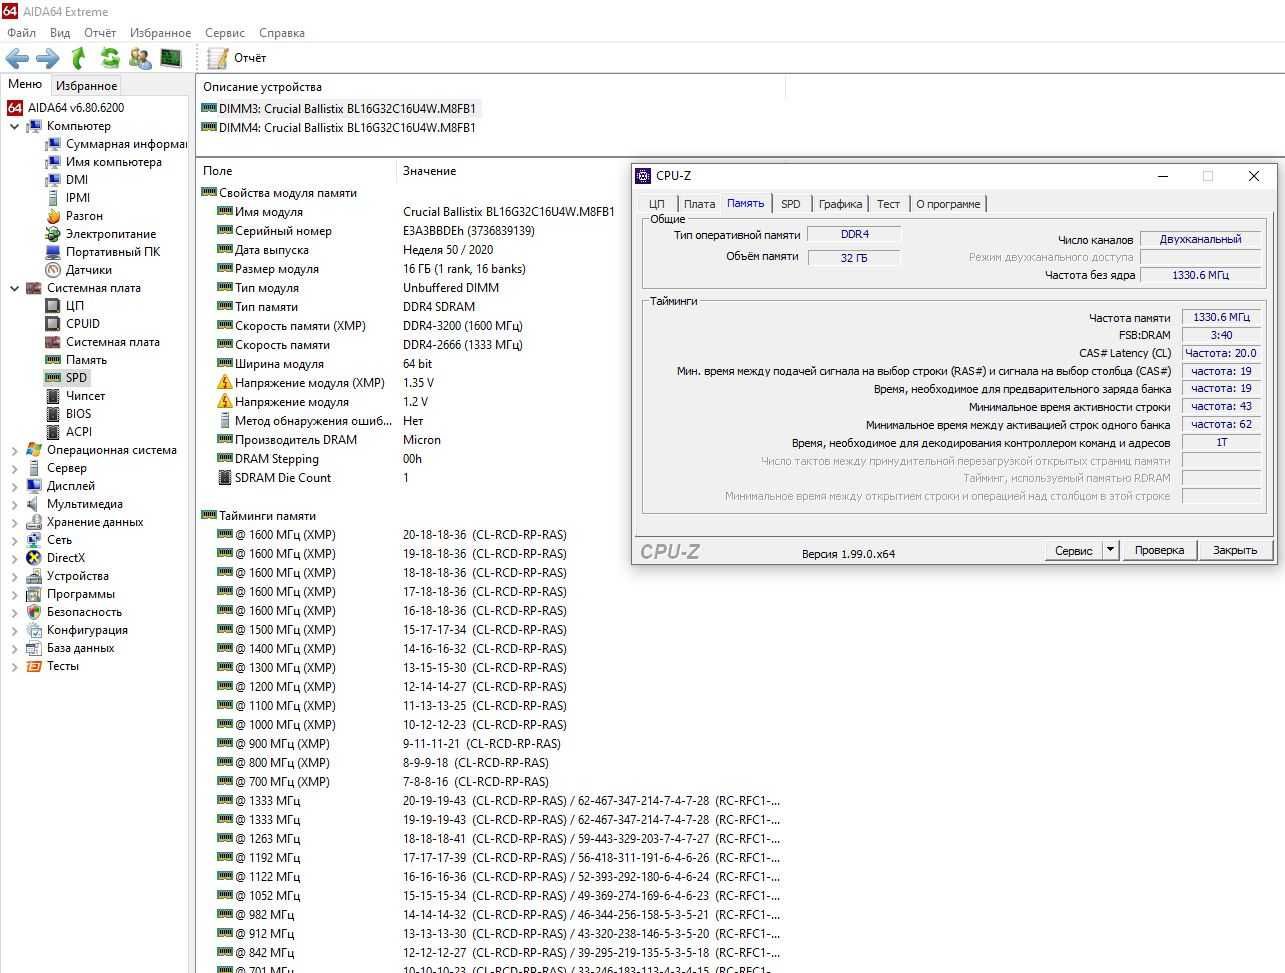Select CPUID tree item
1285x973 pixels.
click(x=83, y=324)
